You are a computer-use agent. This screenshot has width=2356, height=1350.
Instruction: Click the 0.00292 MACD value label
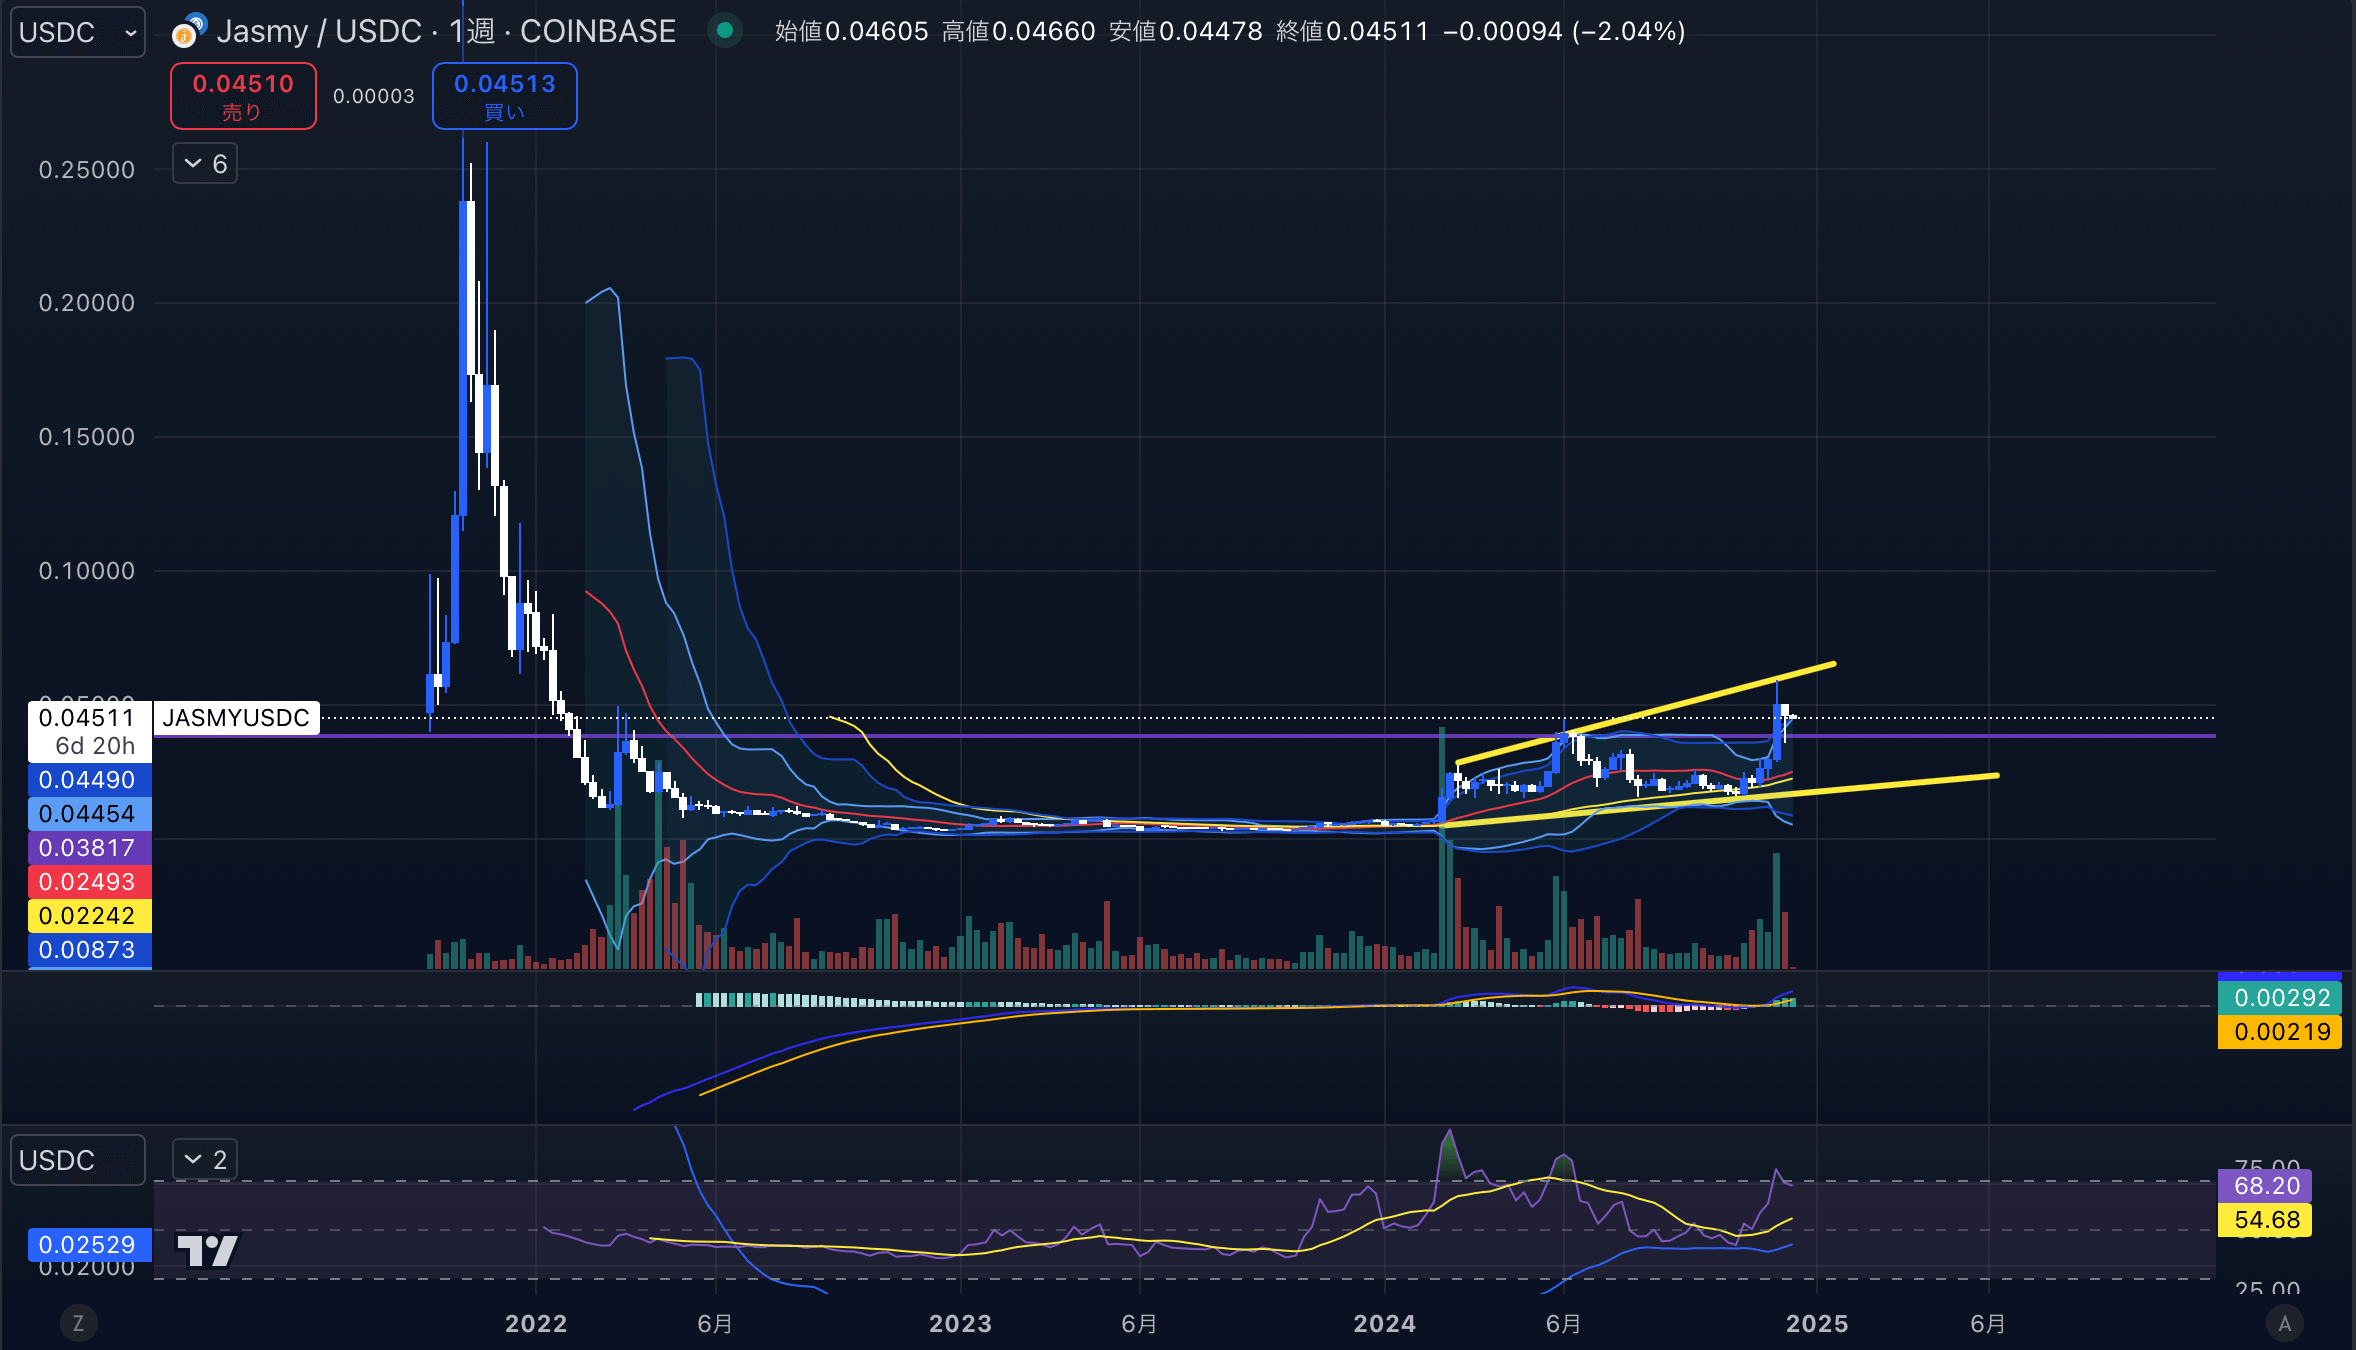click(2280, 998)
